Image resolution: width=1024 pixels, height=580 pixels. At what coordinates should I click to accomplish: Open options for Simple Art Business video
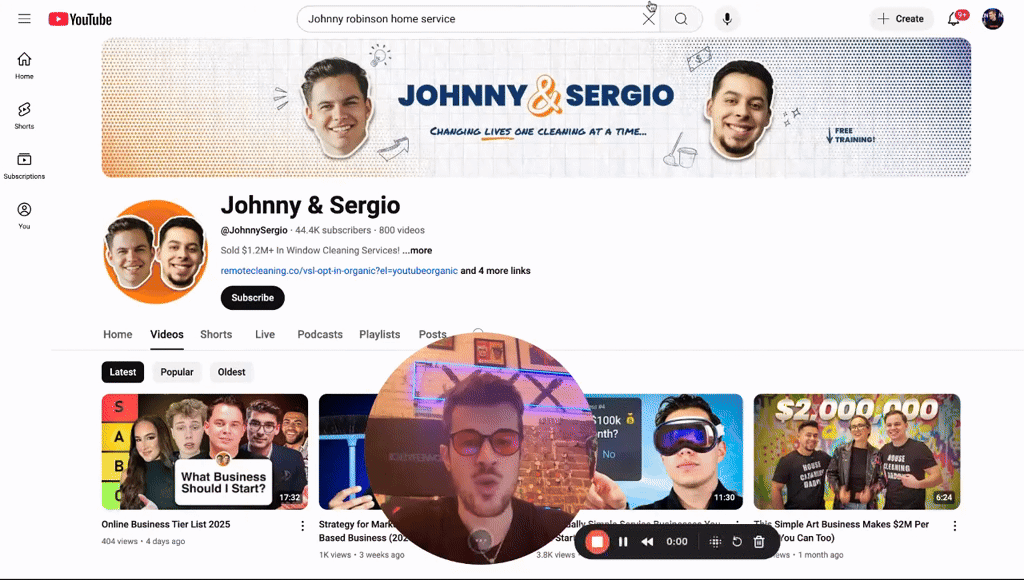tap(955, 526)
